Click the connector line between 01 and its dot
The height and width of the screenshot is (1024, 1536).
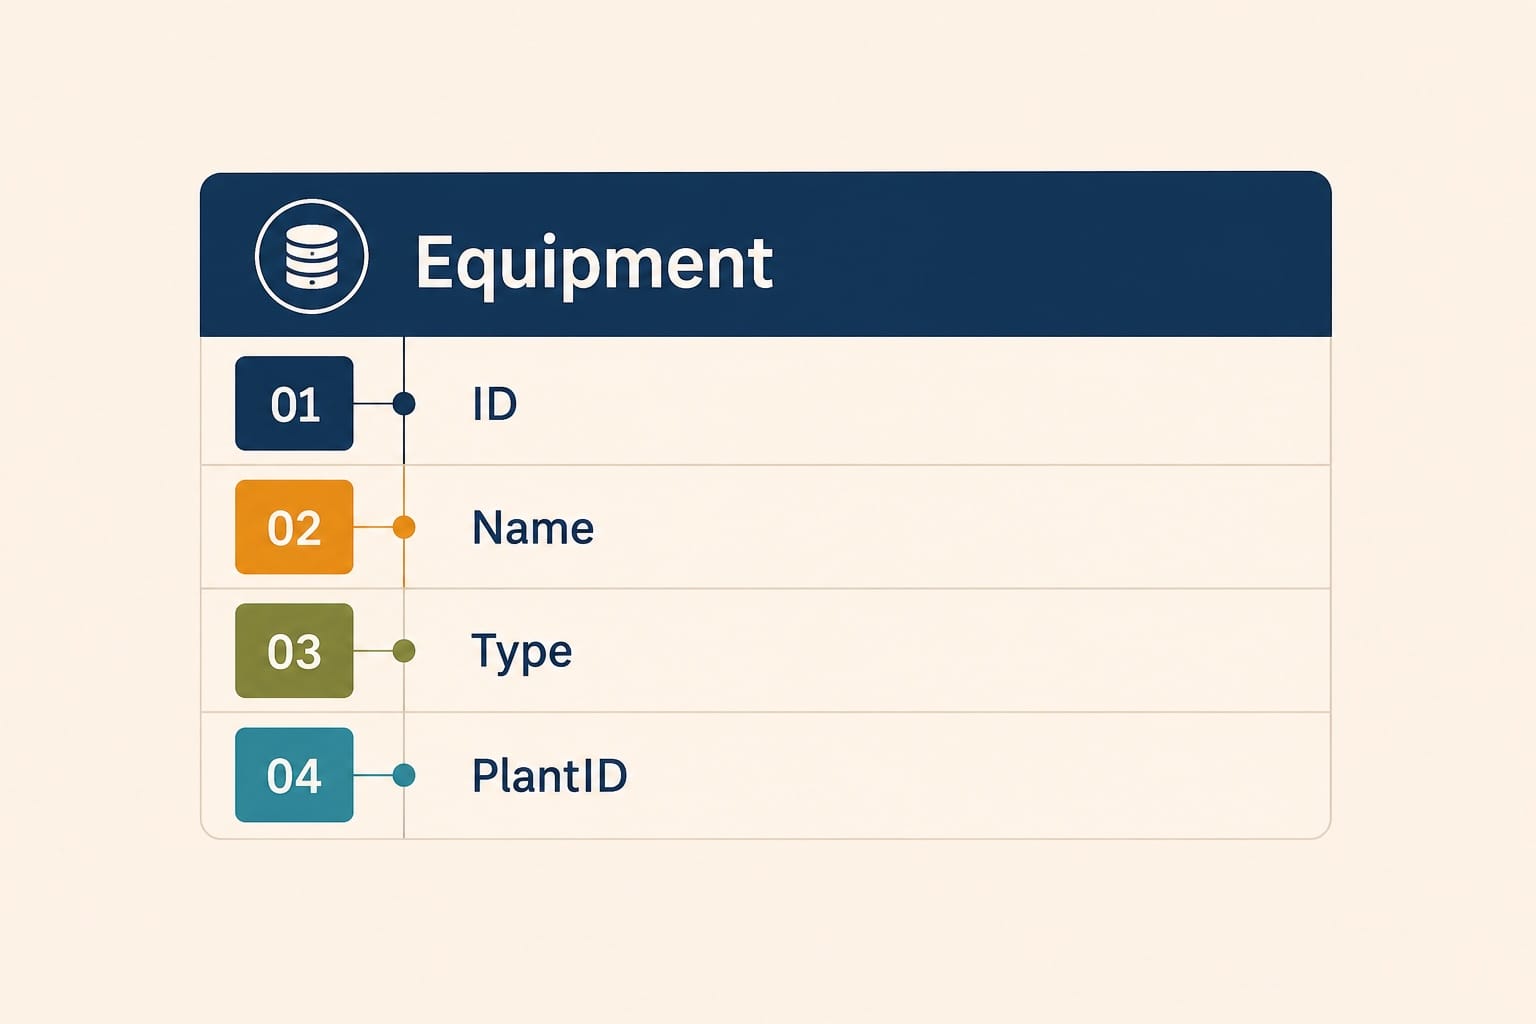click(x=373, y=404)
